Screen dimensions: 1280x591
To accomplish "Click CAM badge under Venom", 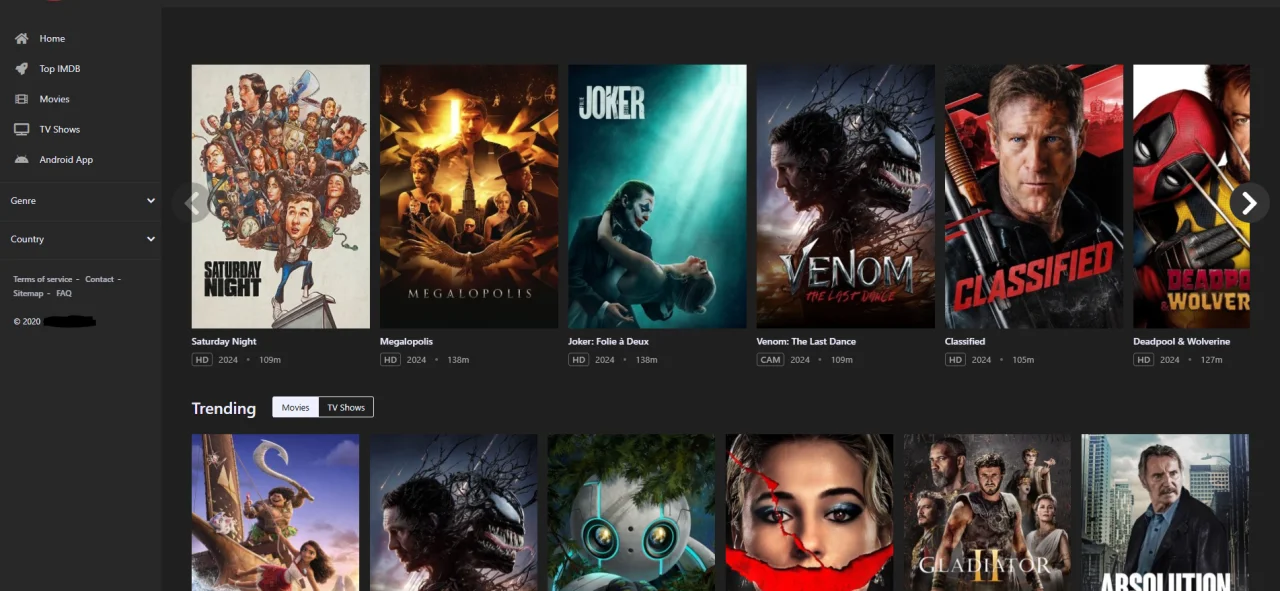I will 770,360.
